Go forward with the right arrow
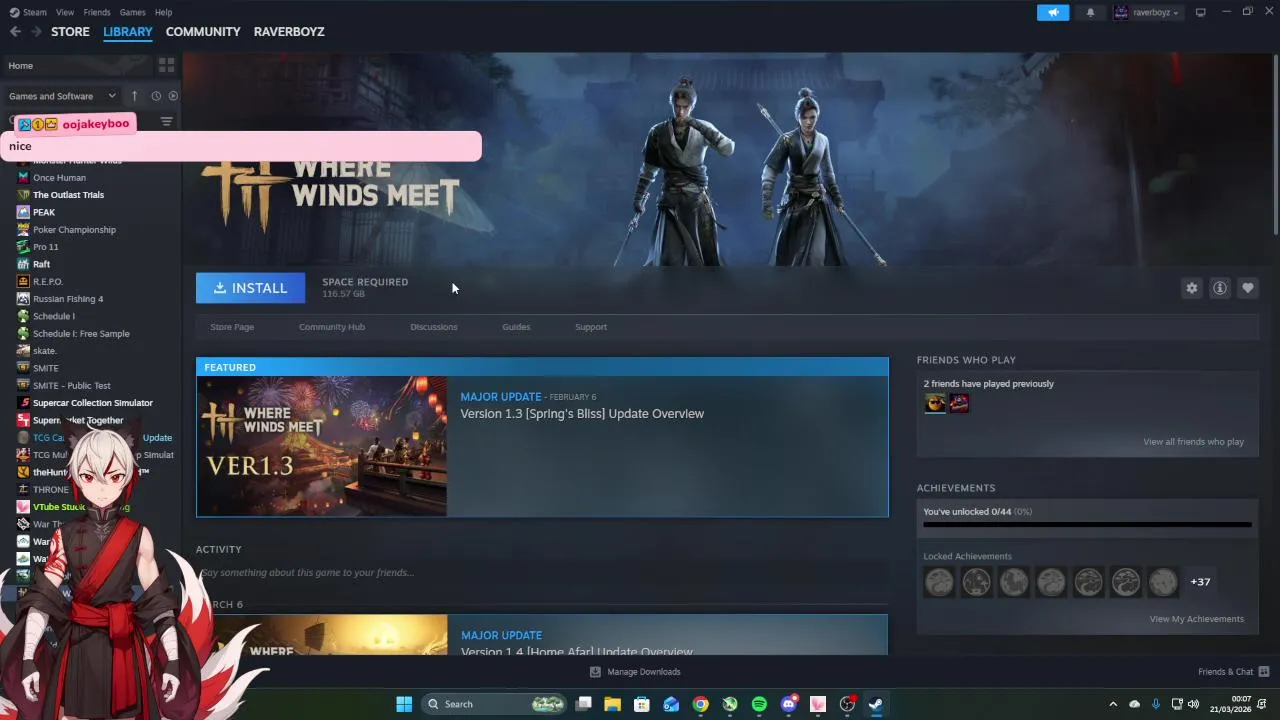This screenshot has height=720, width=1280. click(x=36, y=32)
